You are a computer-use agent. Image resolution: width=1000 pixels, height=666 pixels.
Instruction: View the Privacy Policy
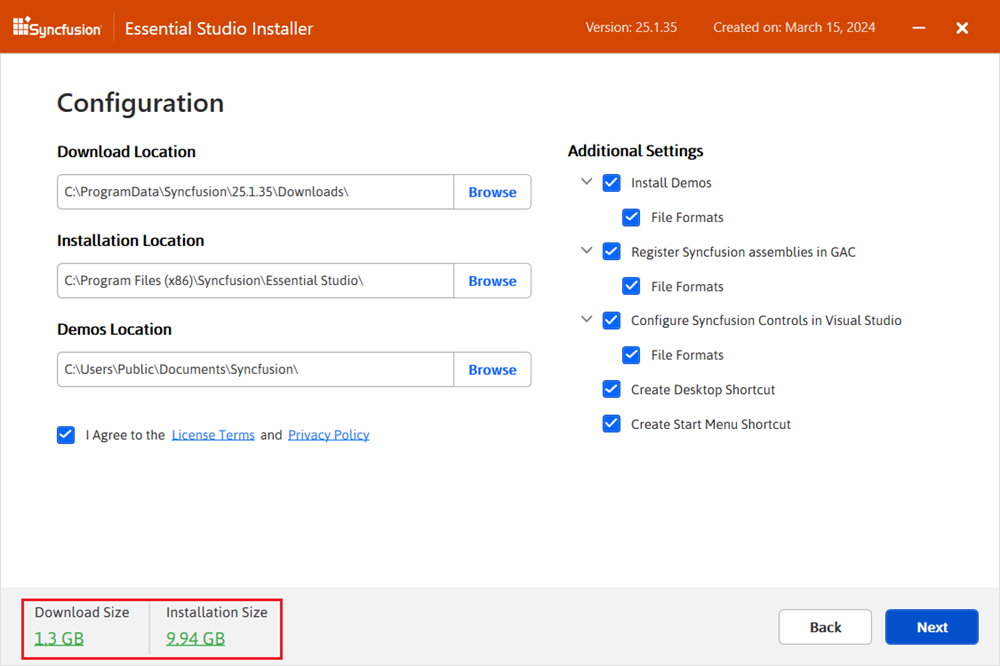(328, 435)
